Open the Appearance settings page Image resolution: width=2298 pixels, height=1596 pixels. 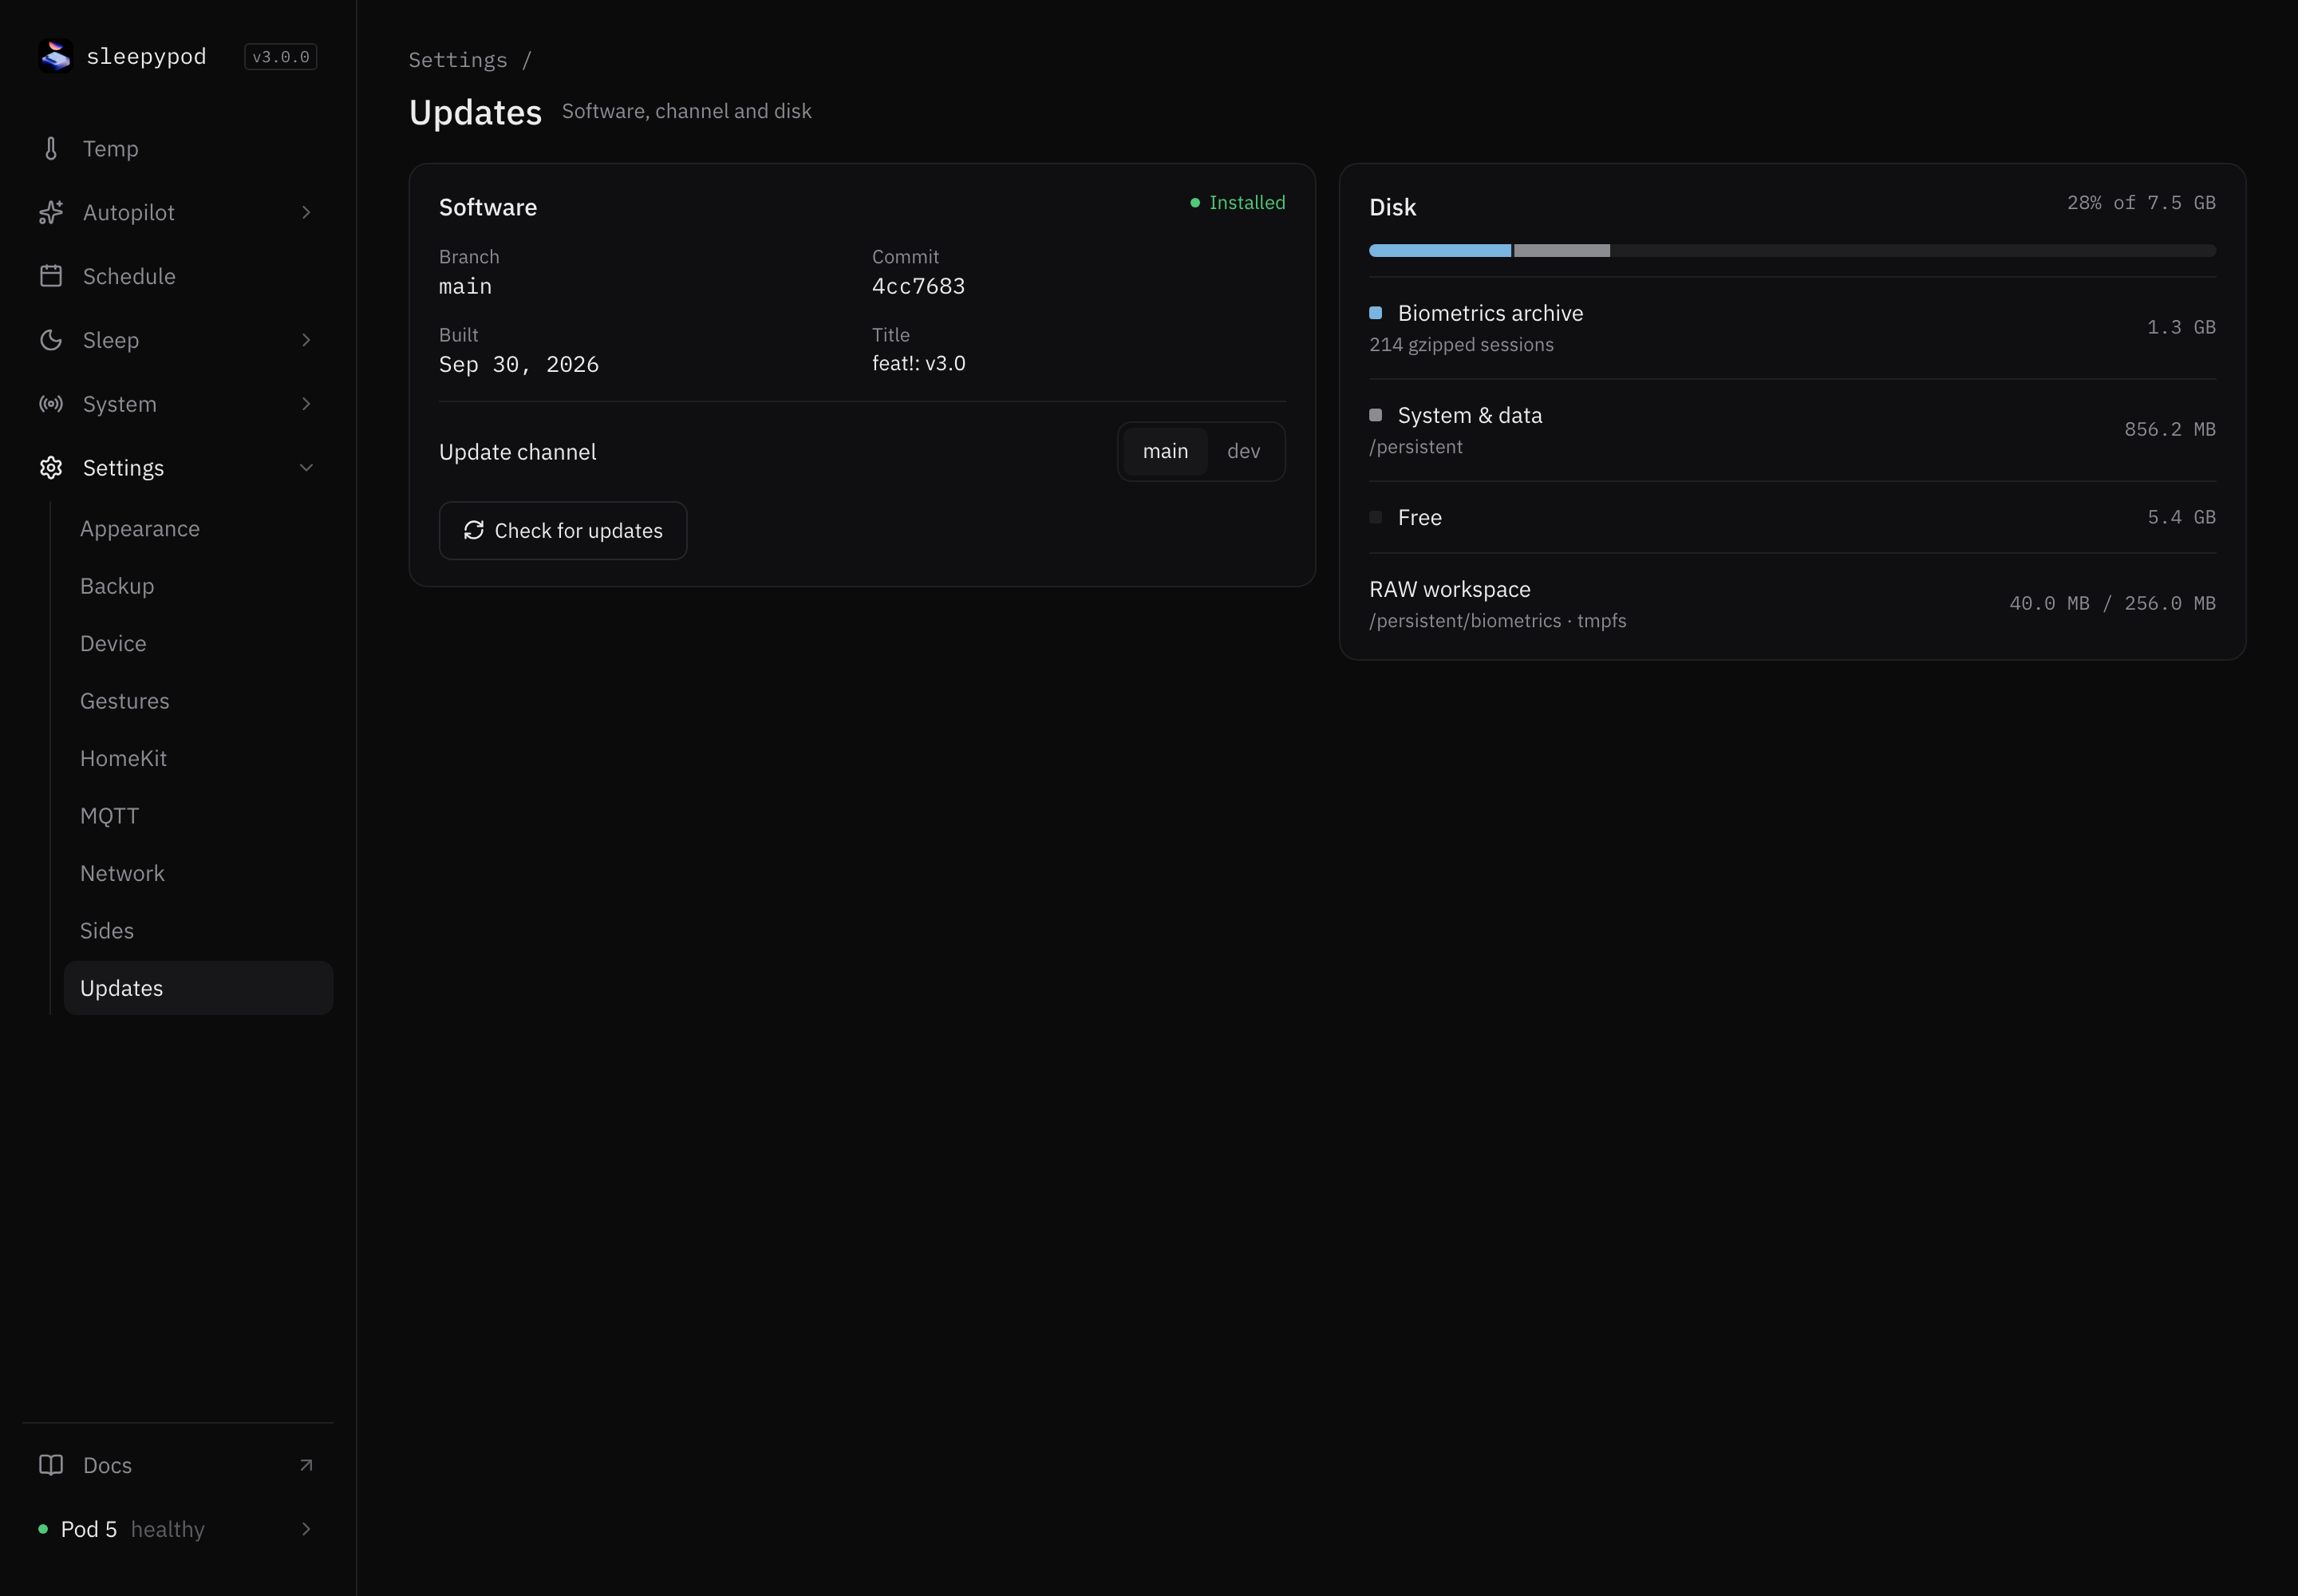[198, 529]
